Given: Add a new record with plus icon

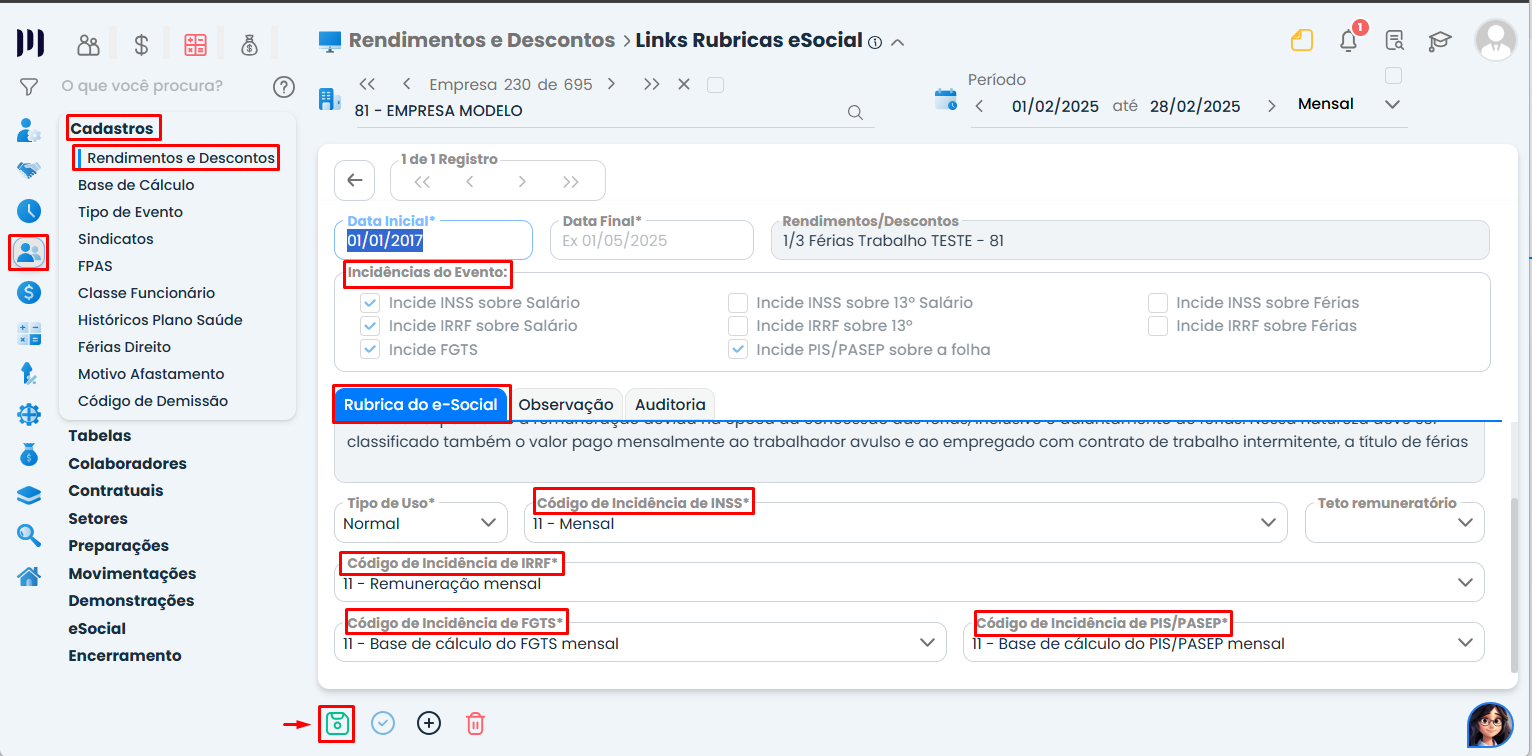Looking at the screenshot, I should click(429, 723).
